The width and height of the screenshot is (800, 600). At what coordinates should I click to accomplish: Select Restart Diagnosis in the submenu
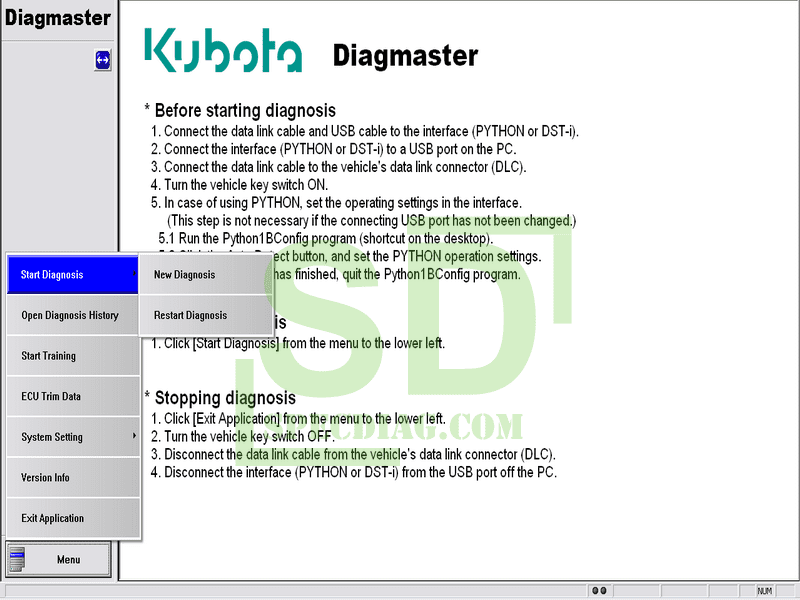(205, 315)
